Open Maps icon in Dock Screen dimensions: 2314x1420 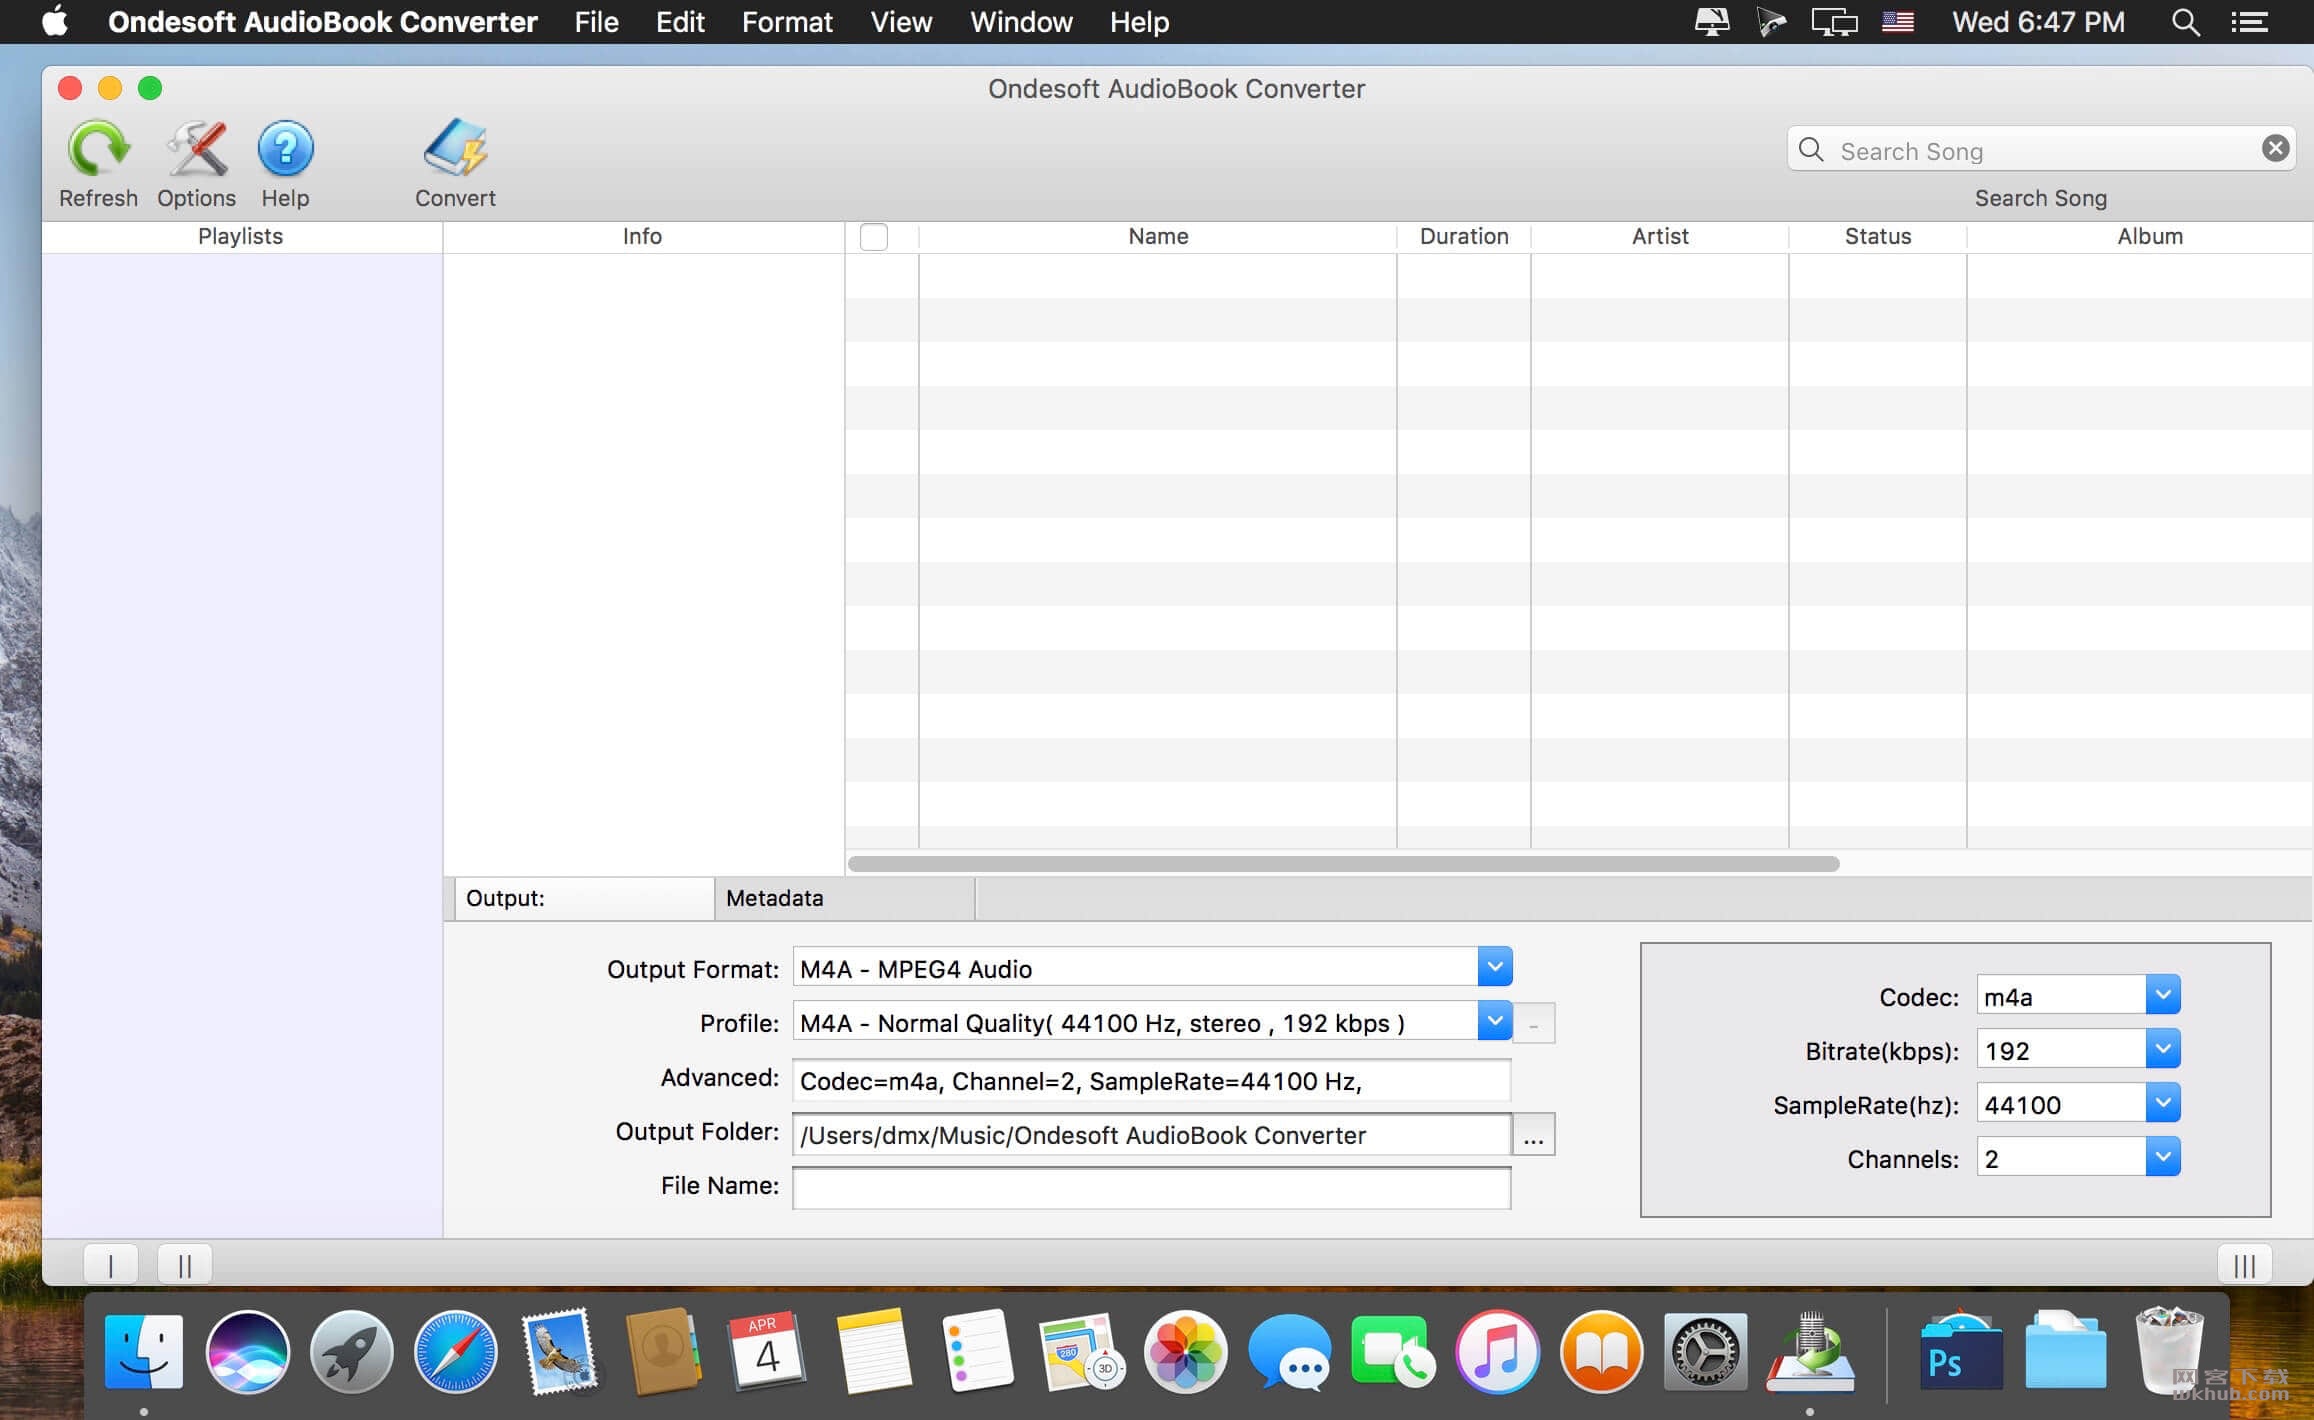point(1081,1352)
